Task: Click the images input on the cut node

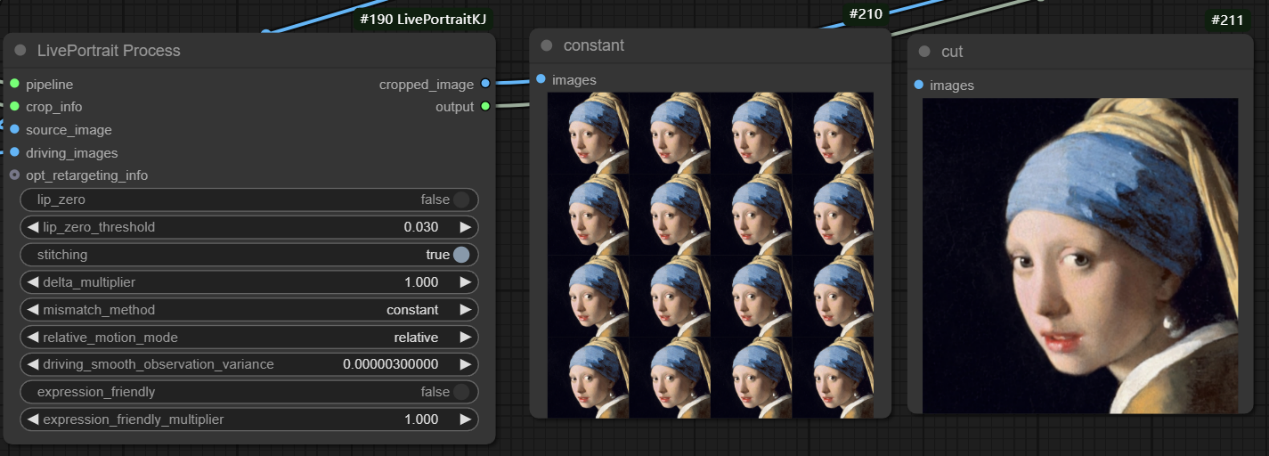Action: coord(920,85)
